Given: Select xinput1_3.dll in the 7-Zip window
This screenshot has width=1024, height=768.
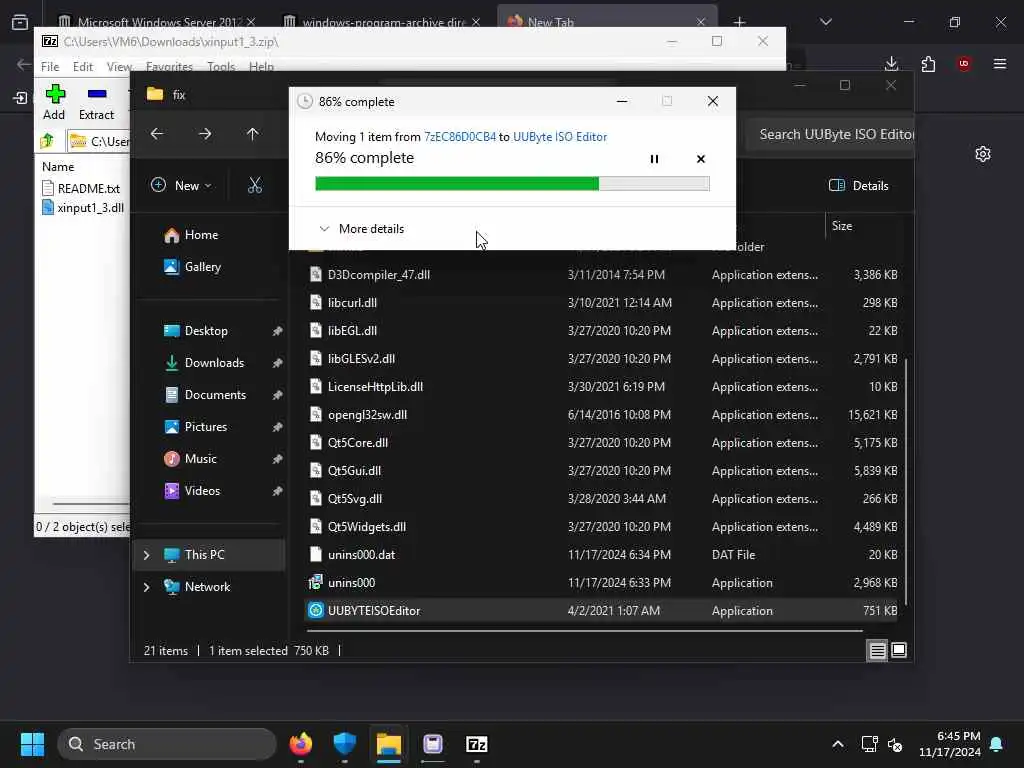Looking at the screenshot, I should pos(83,208).
